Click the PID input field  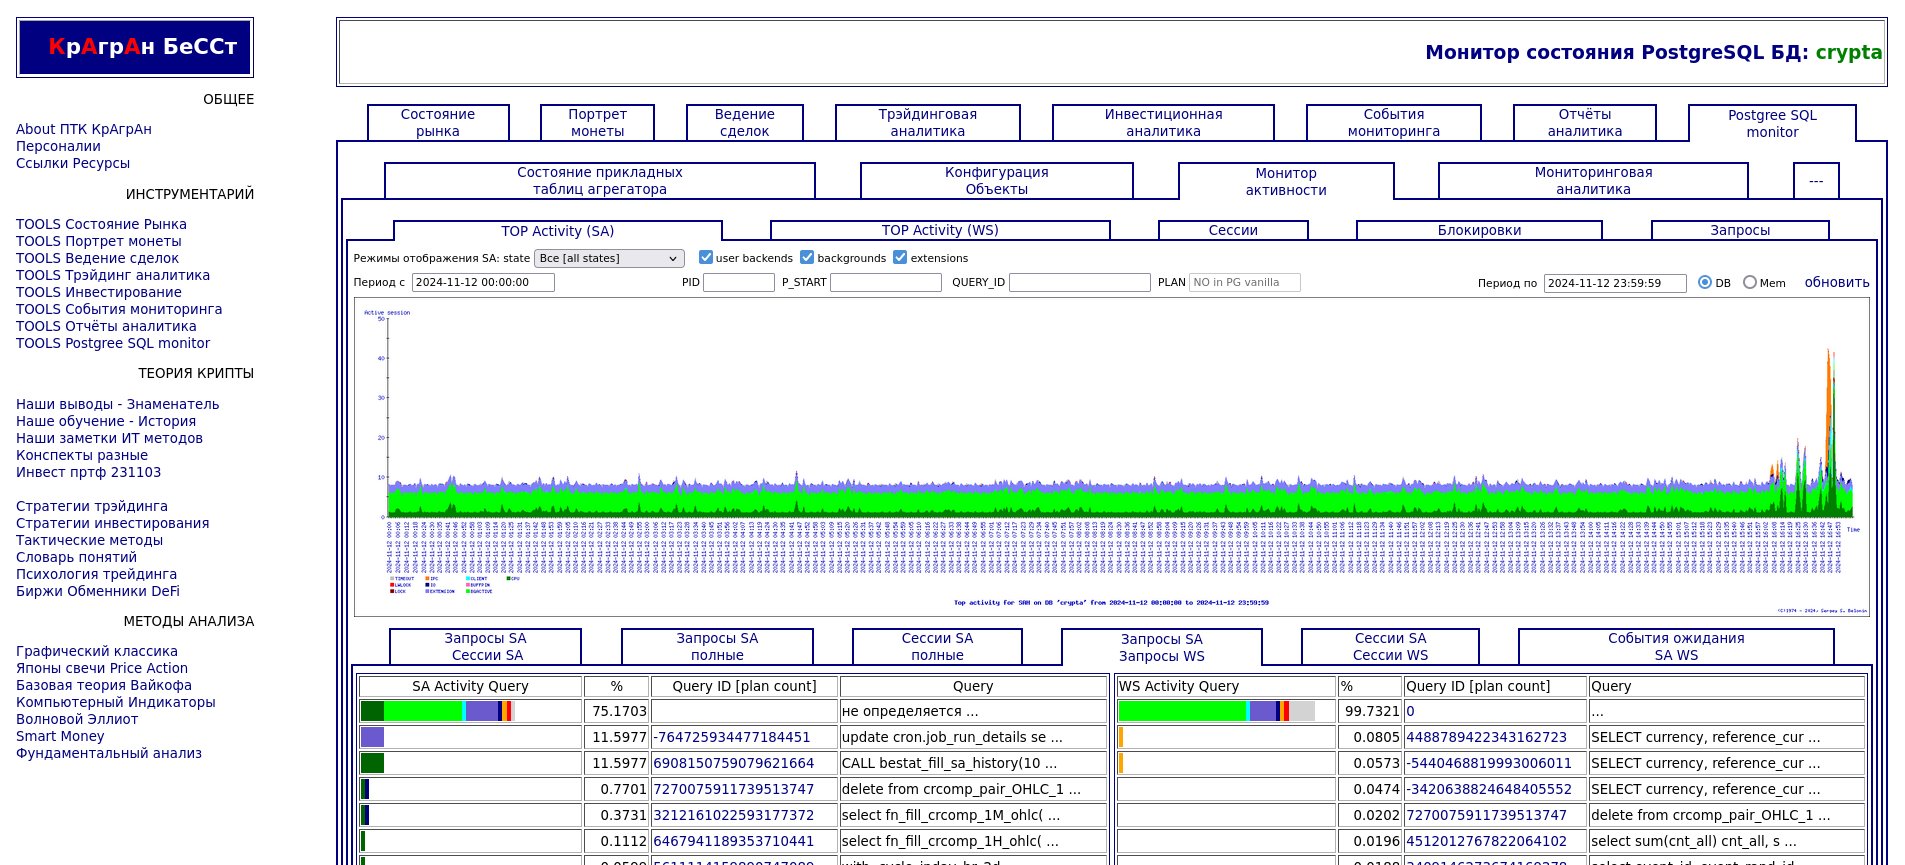point(739,283)
